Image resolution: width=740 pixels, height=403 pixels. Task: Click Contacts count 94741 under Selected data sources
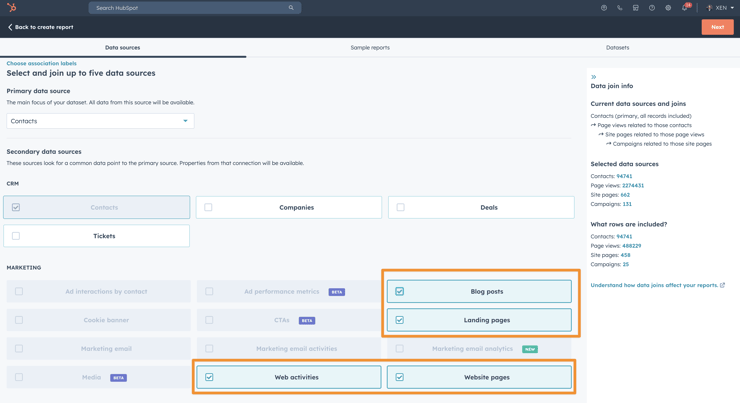624,176
